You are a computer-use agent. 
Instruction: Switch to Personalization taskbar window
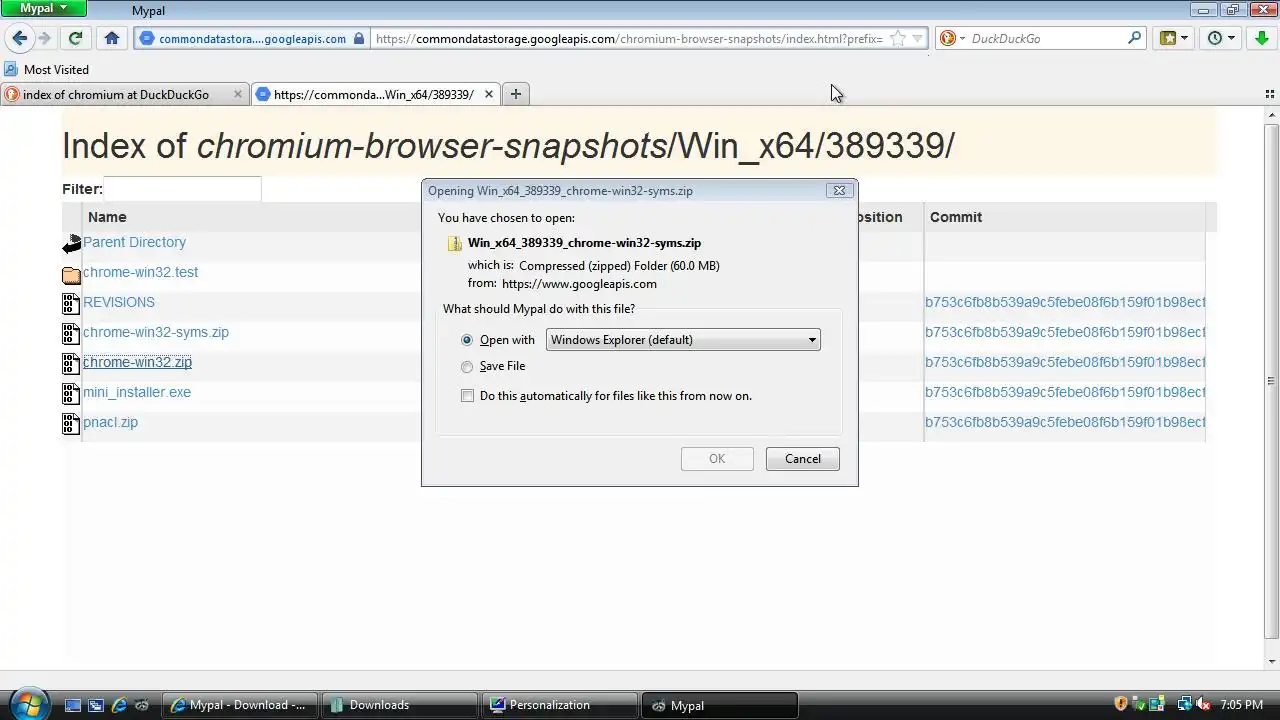(559, 705)
